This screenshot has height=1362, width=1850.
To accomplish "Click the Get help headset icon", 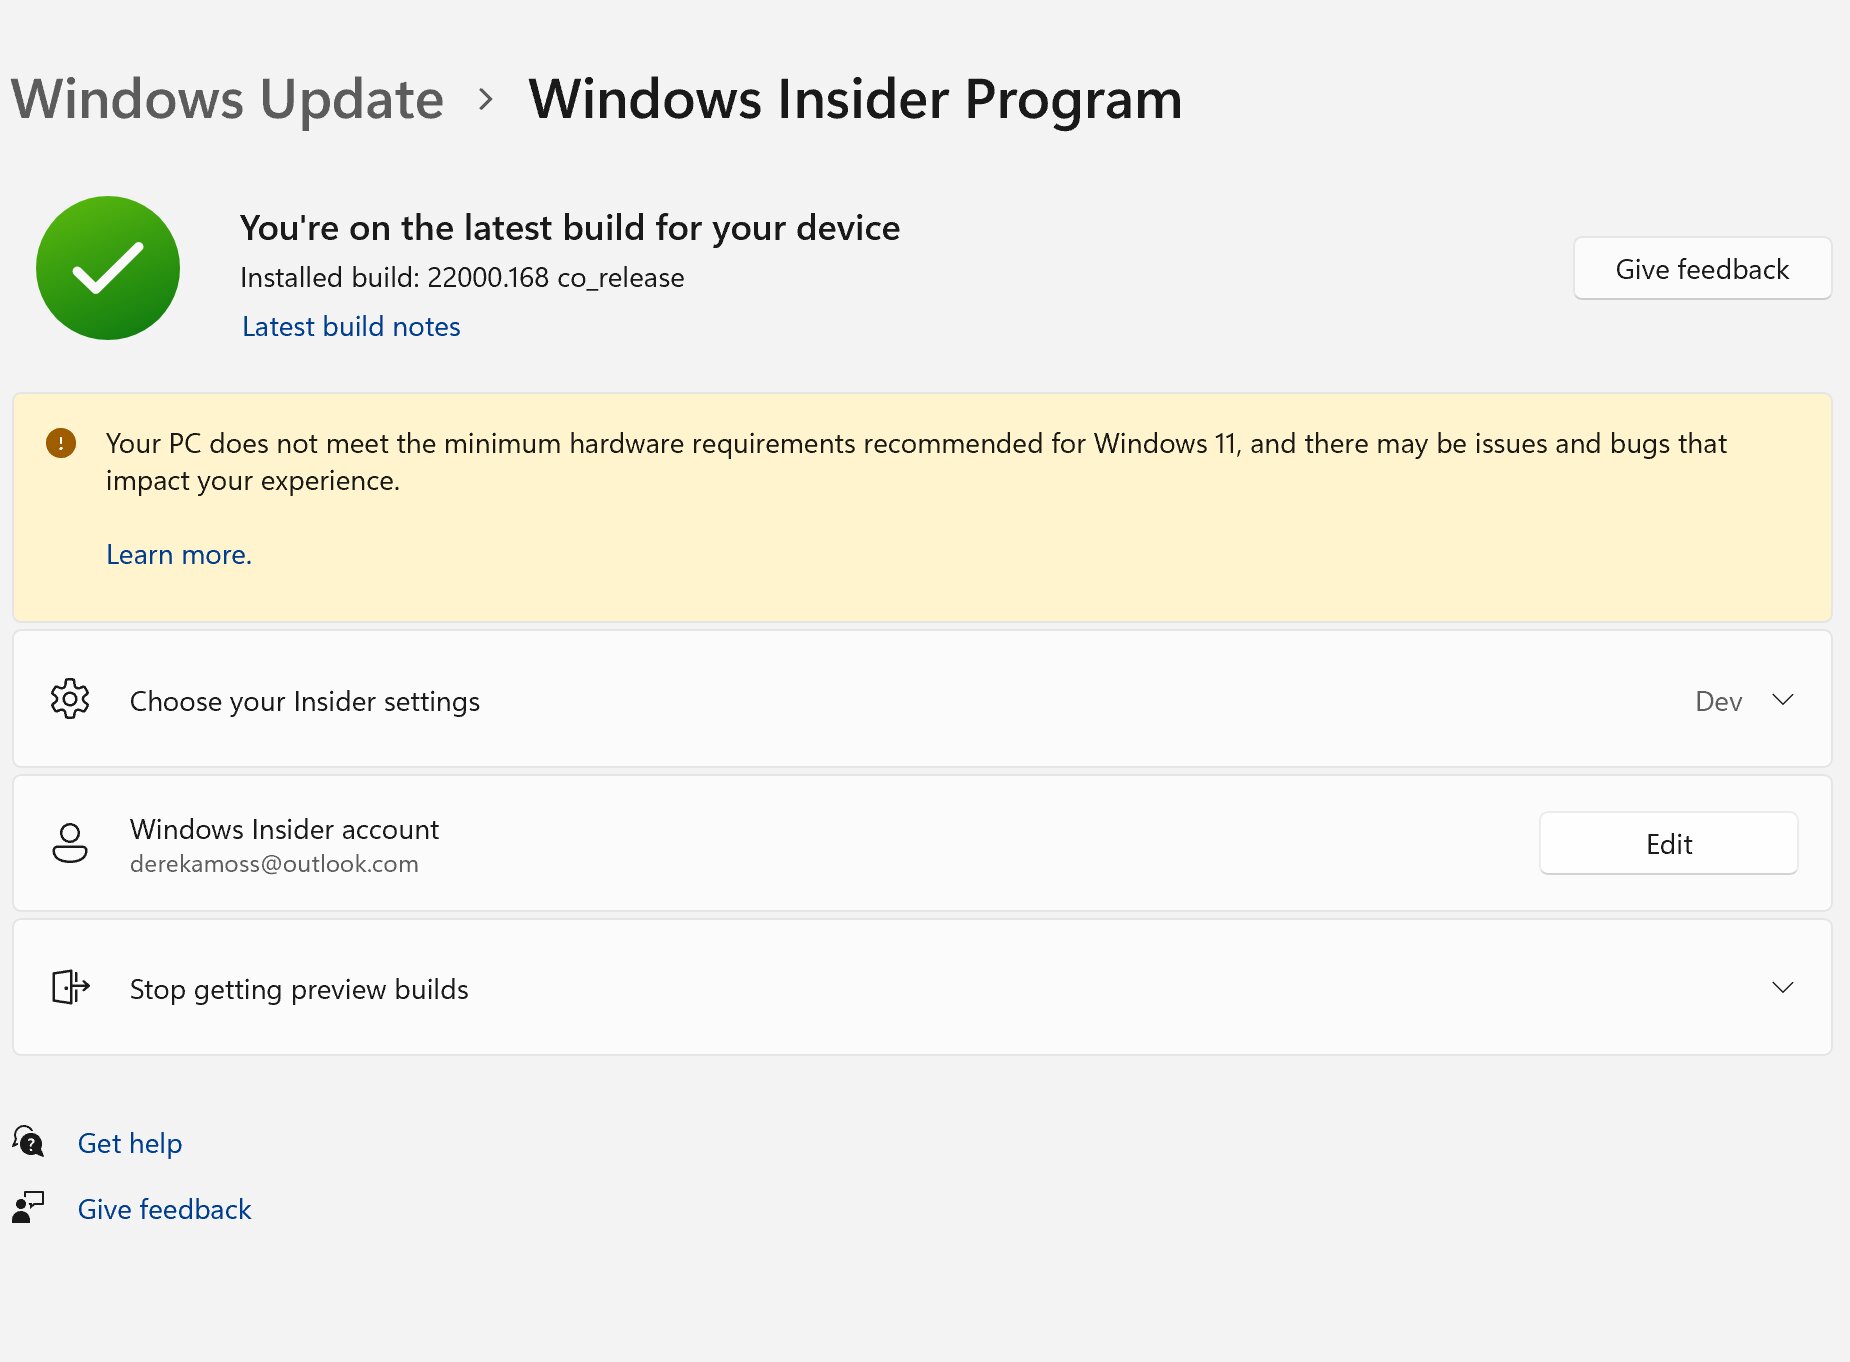I will point(29,1141).
